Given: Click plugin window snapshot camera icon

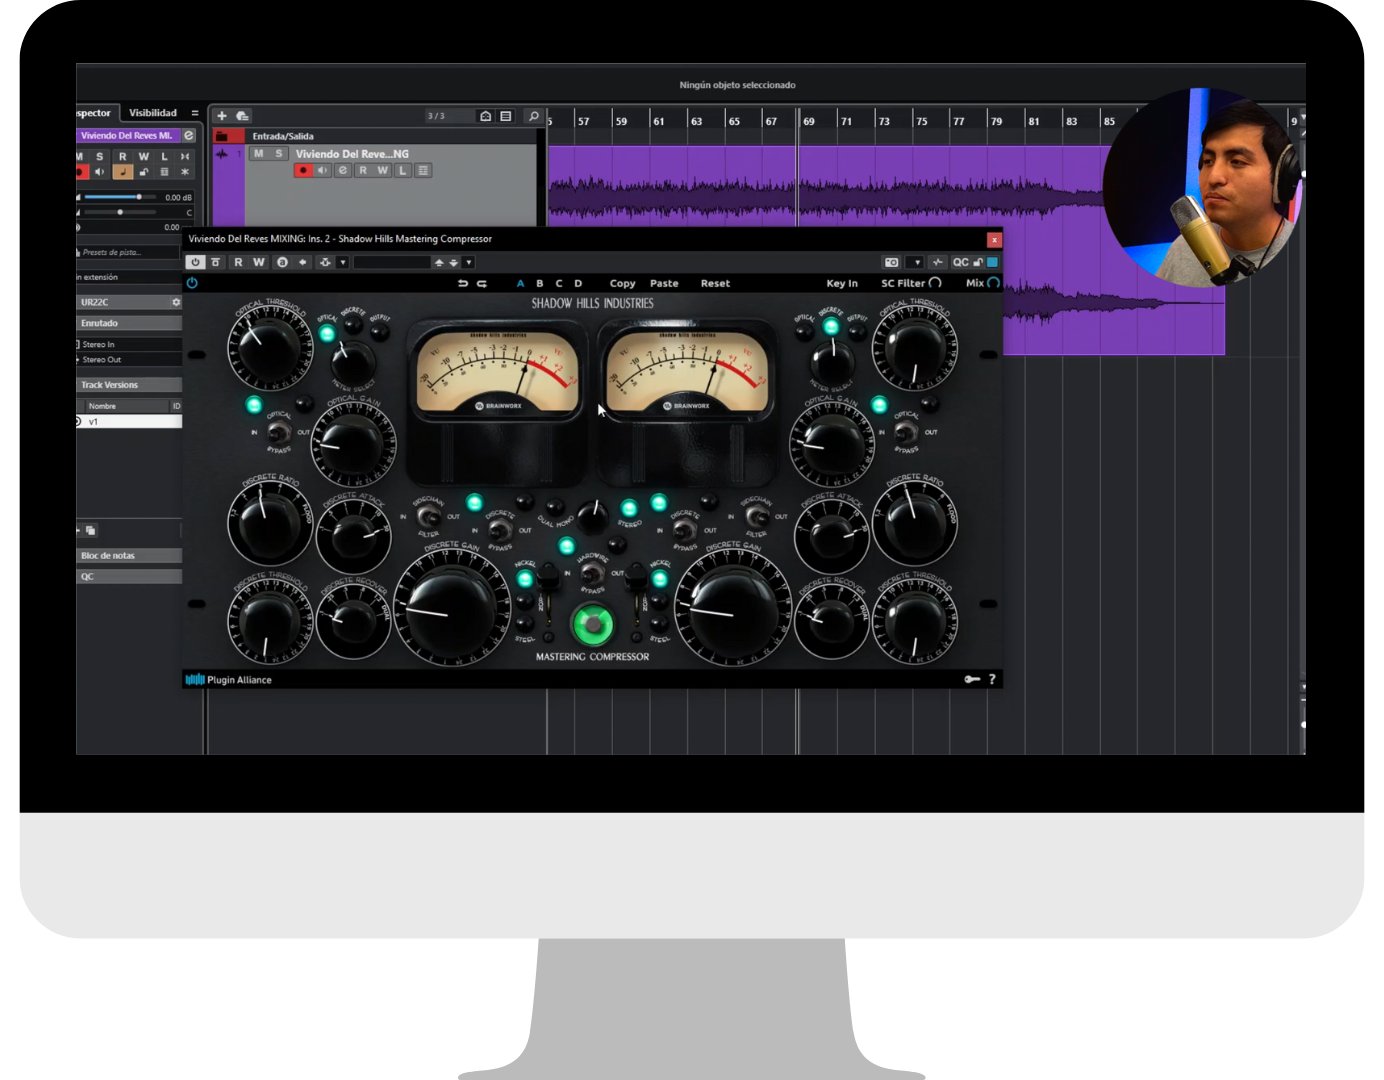Looking at the screenshot, I should [891, 262].
